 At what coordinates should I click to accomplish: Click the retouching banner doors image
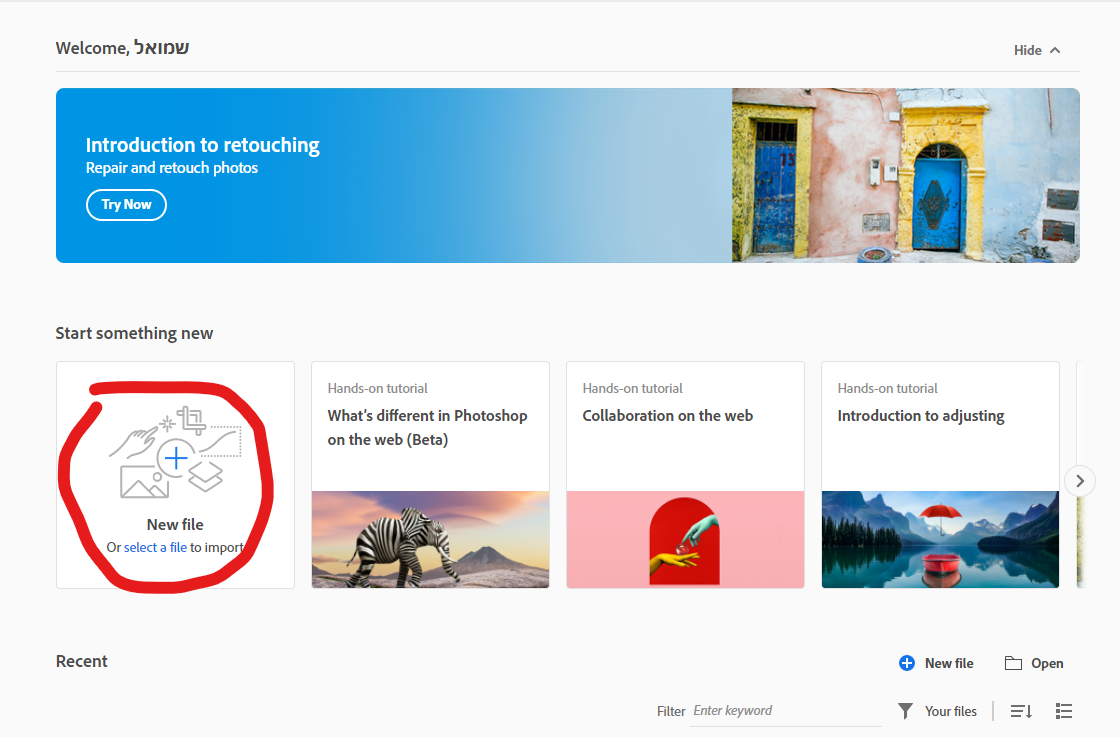(906, 176)
